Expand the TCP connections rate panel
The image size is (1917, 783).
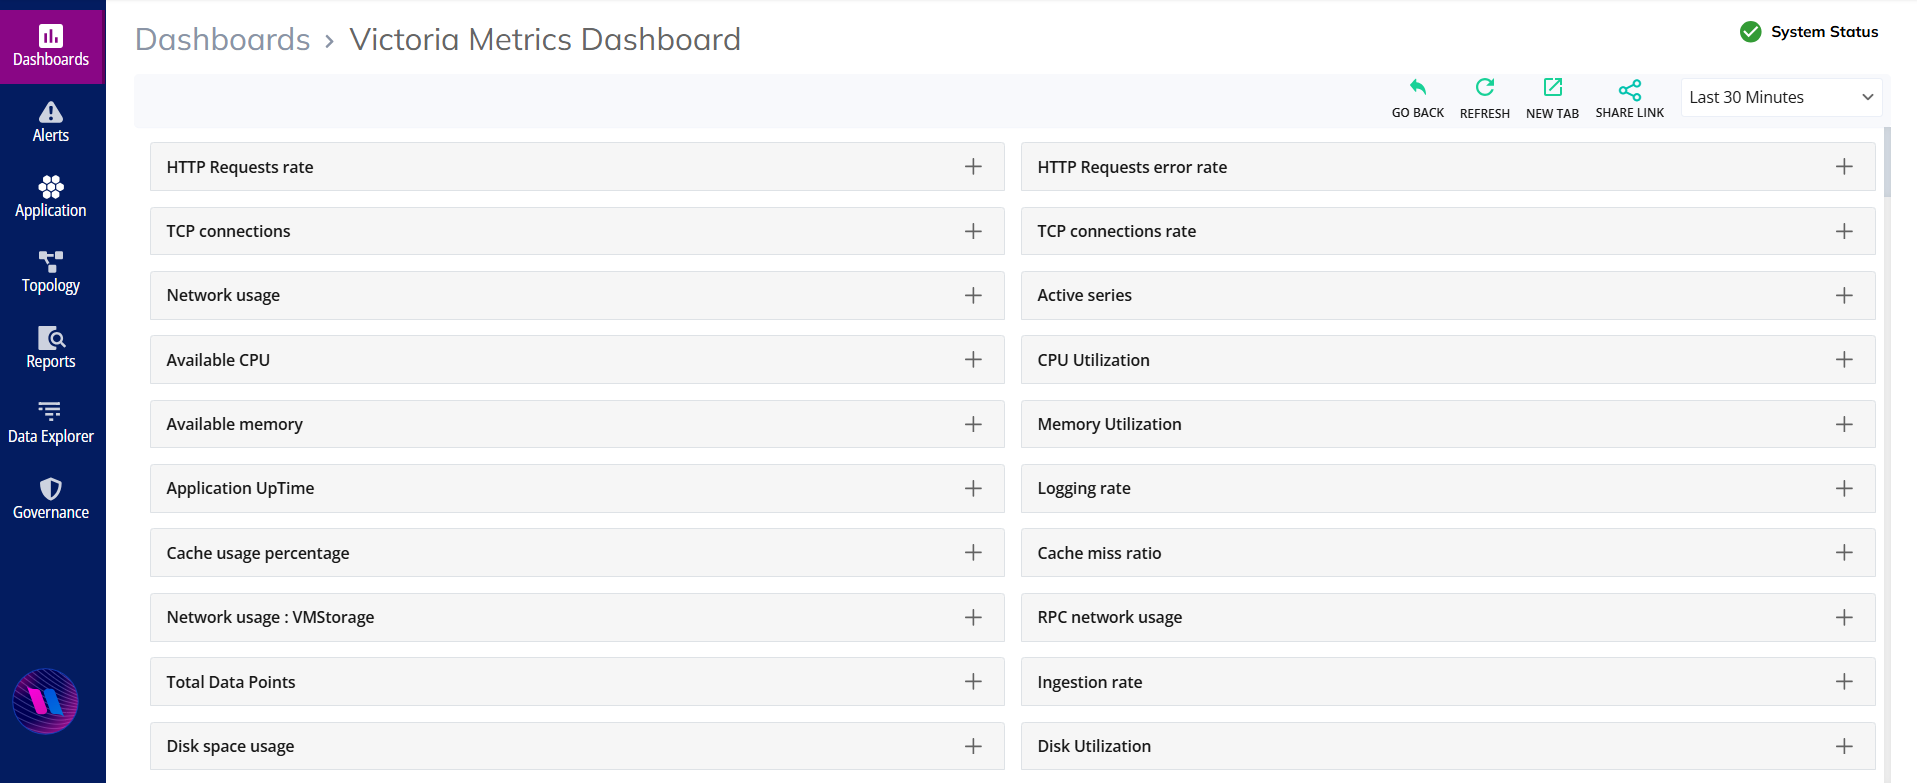(1844, 231)
